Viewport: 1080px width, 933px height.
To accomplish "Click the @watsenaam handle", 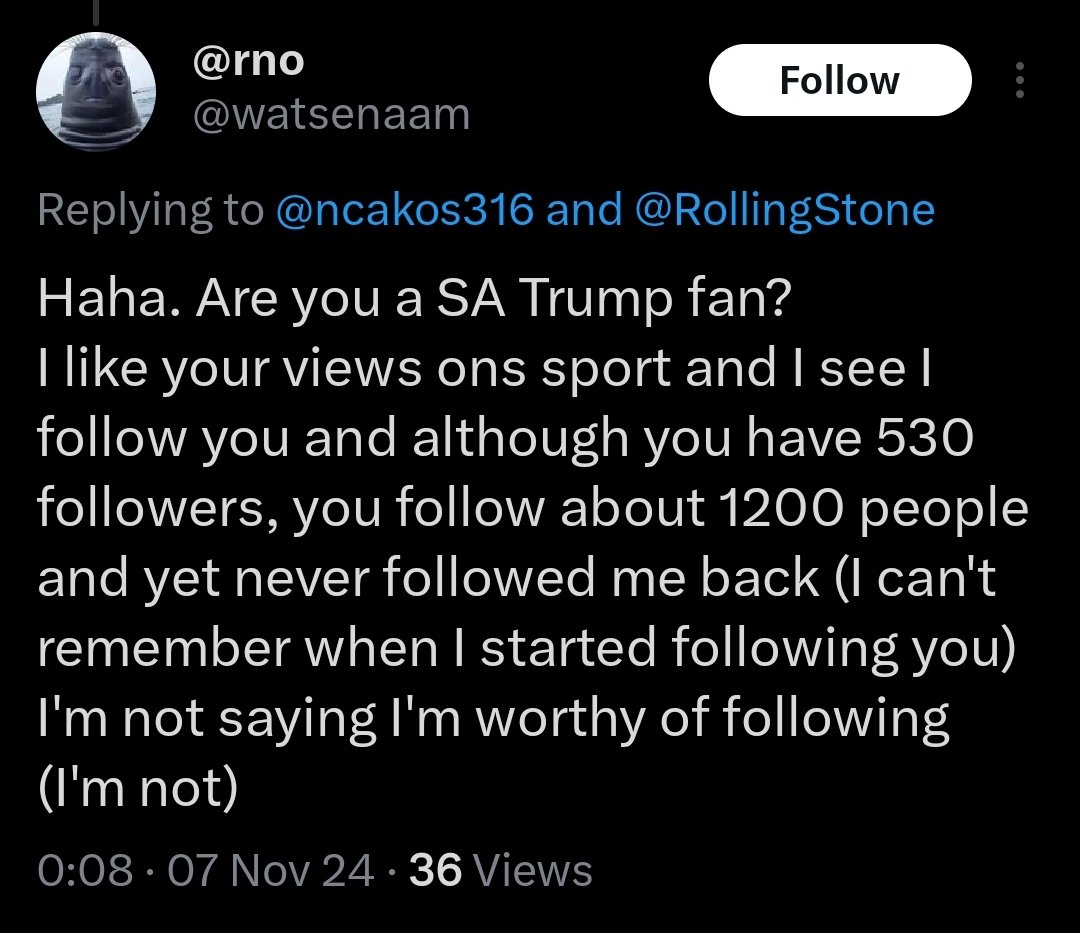I will [x=330, y=116].
